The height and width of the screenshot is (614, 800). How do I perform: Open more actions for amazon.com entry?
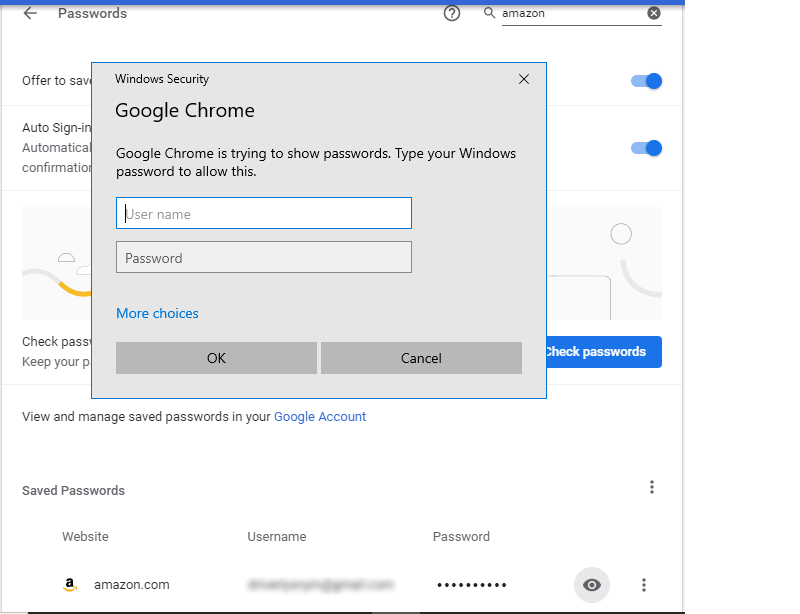point(644,585)
